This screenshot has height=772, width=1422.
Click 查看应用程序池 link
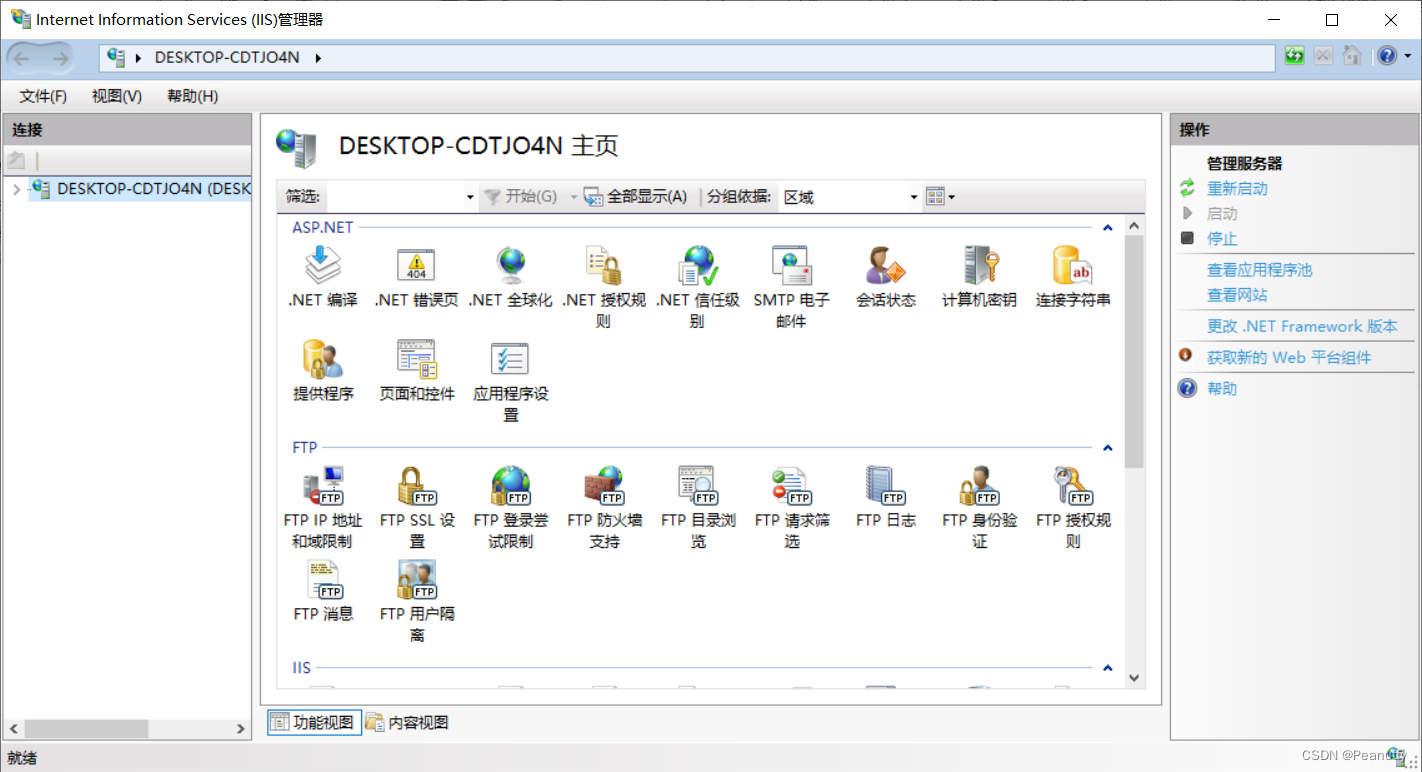(x=1259, y=270)
